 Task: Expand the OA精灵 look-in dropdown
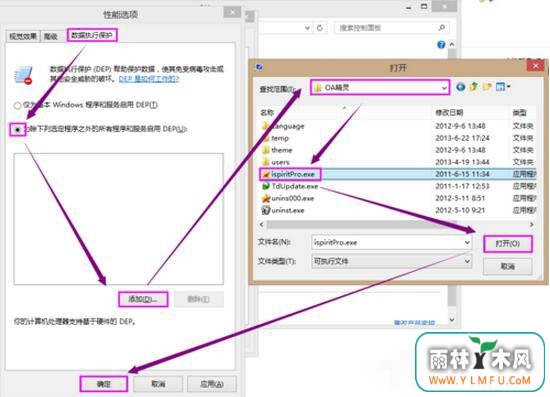[x=444, y=88]
